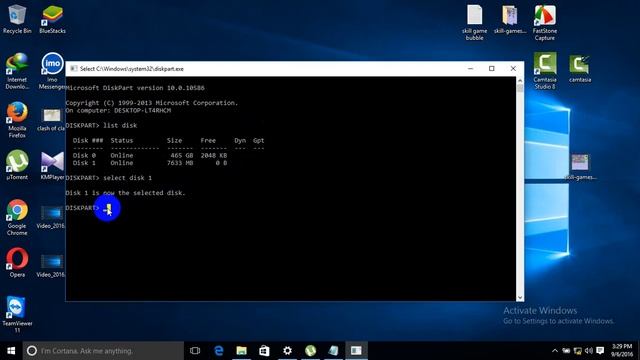Maximize the diskpart window
The image size is (640, 360).
(492, 69)
